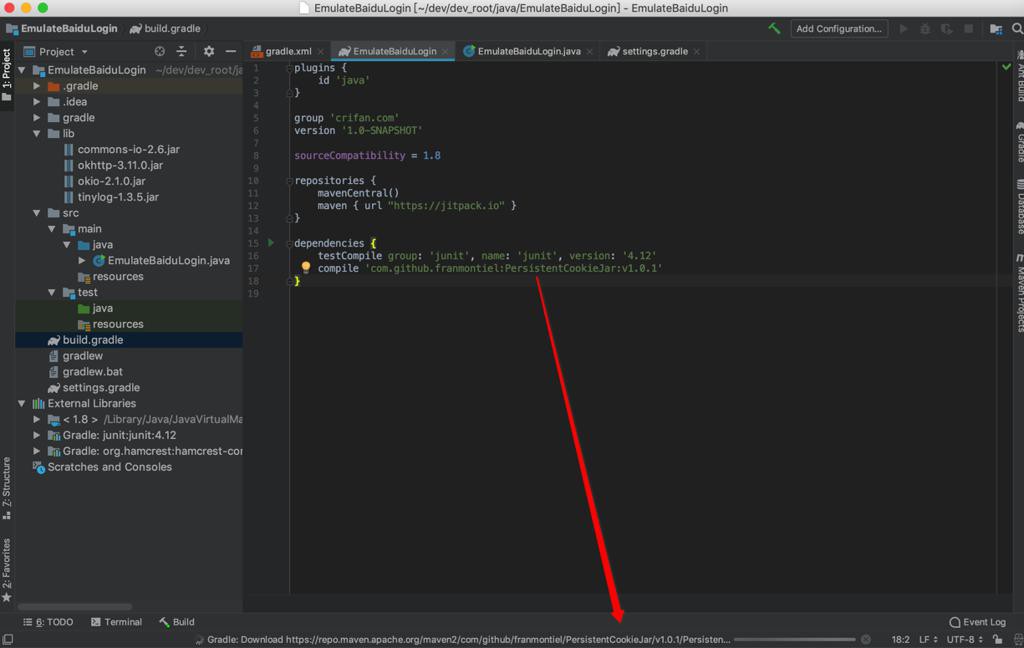This screenshot has width=1024, height=648.
Task: Open Maven Projects side tab
Action: 1018,294
